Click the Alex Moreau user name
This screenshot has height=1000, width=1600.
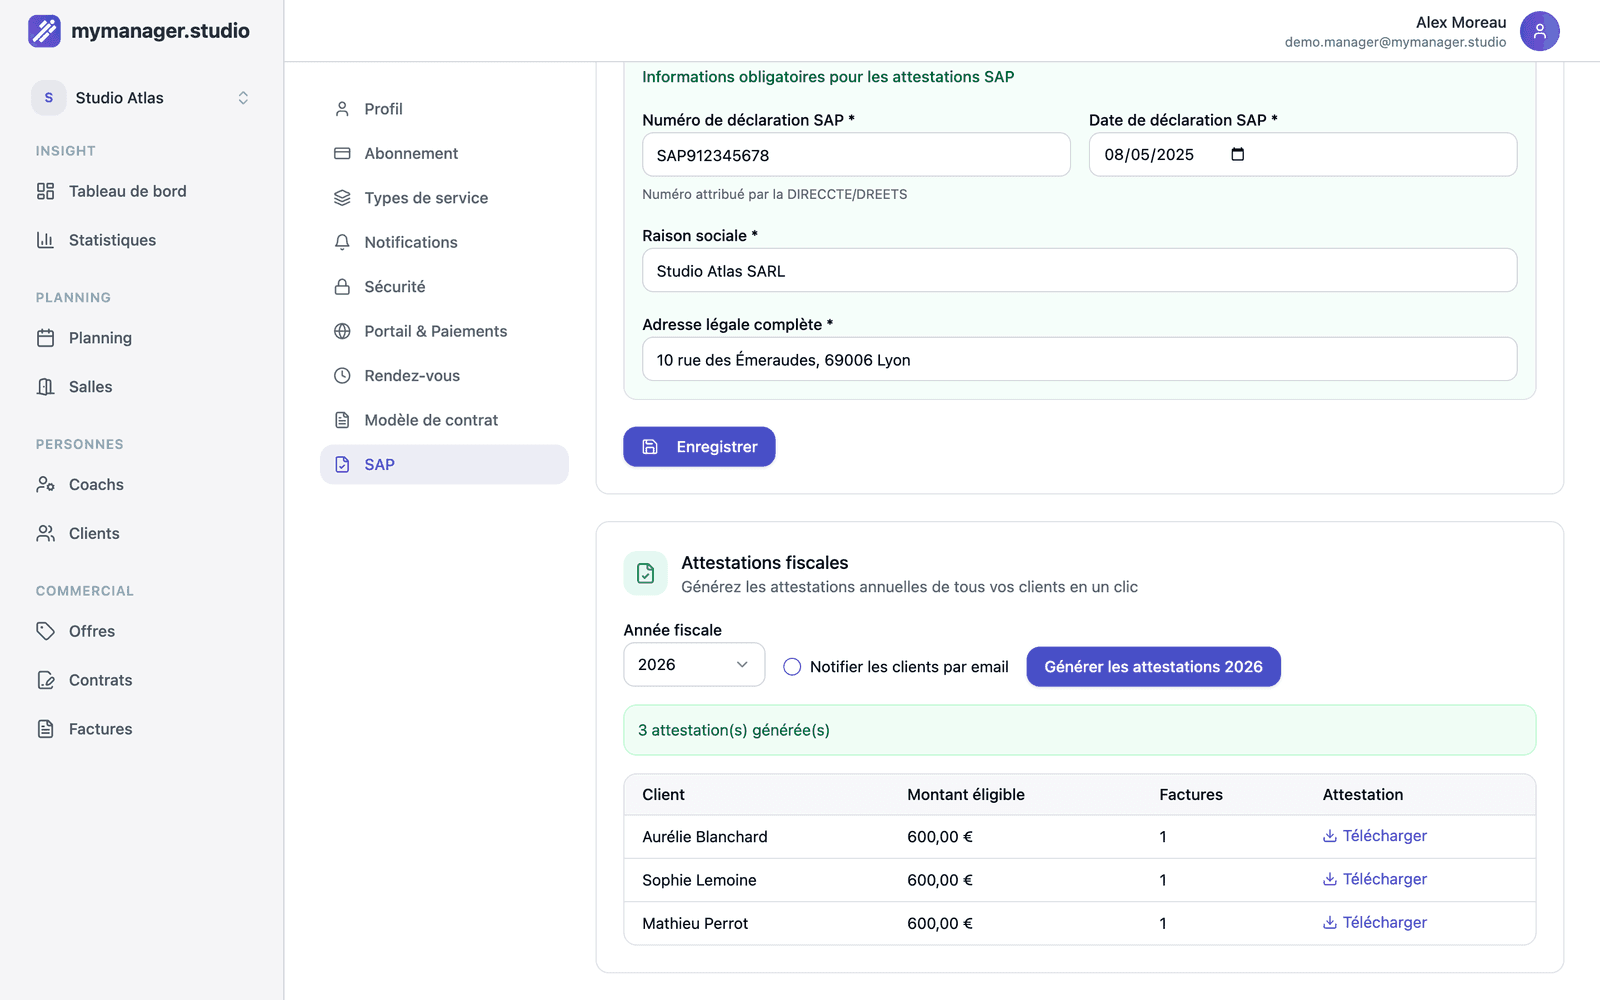[x=1461, y=22]
